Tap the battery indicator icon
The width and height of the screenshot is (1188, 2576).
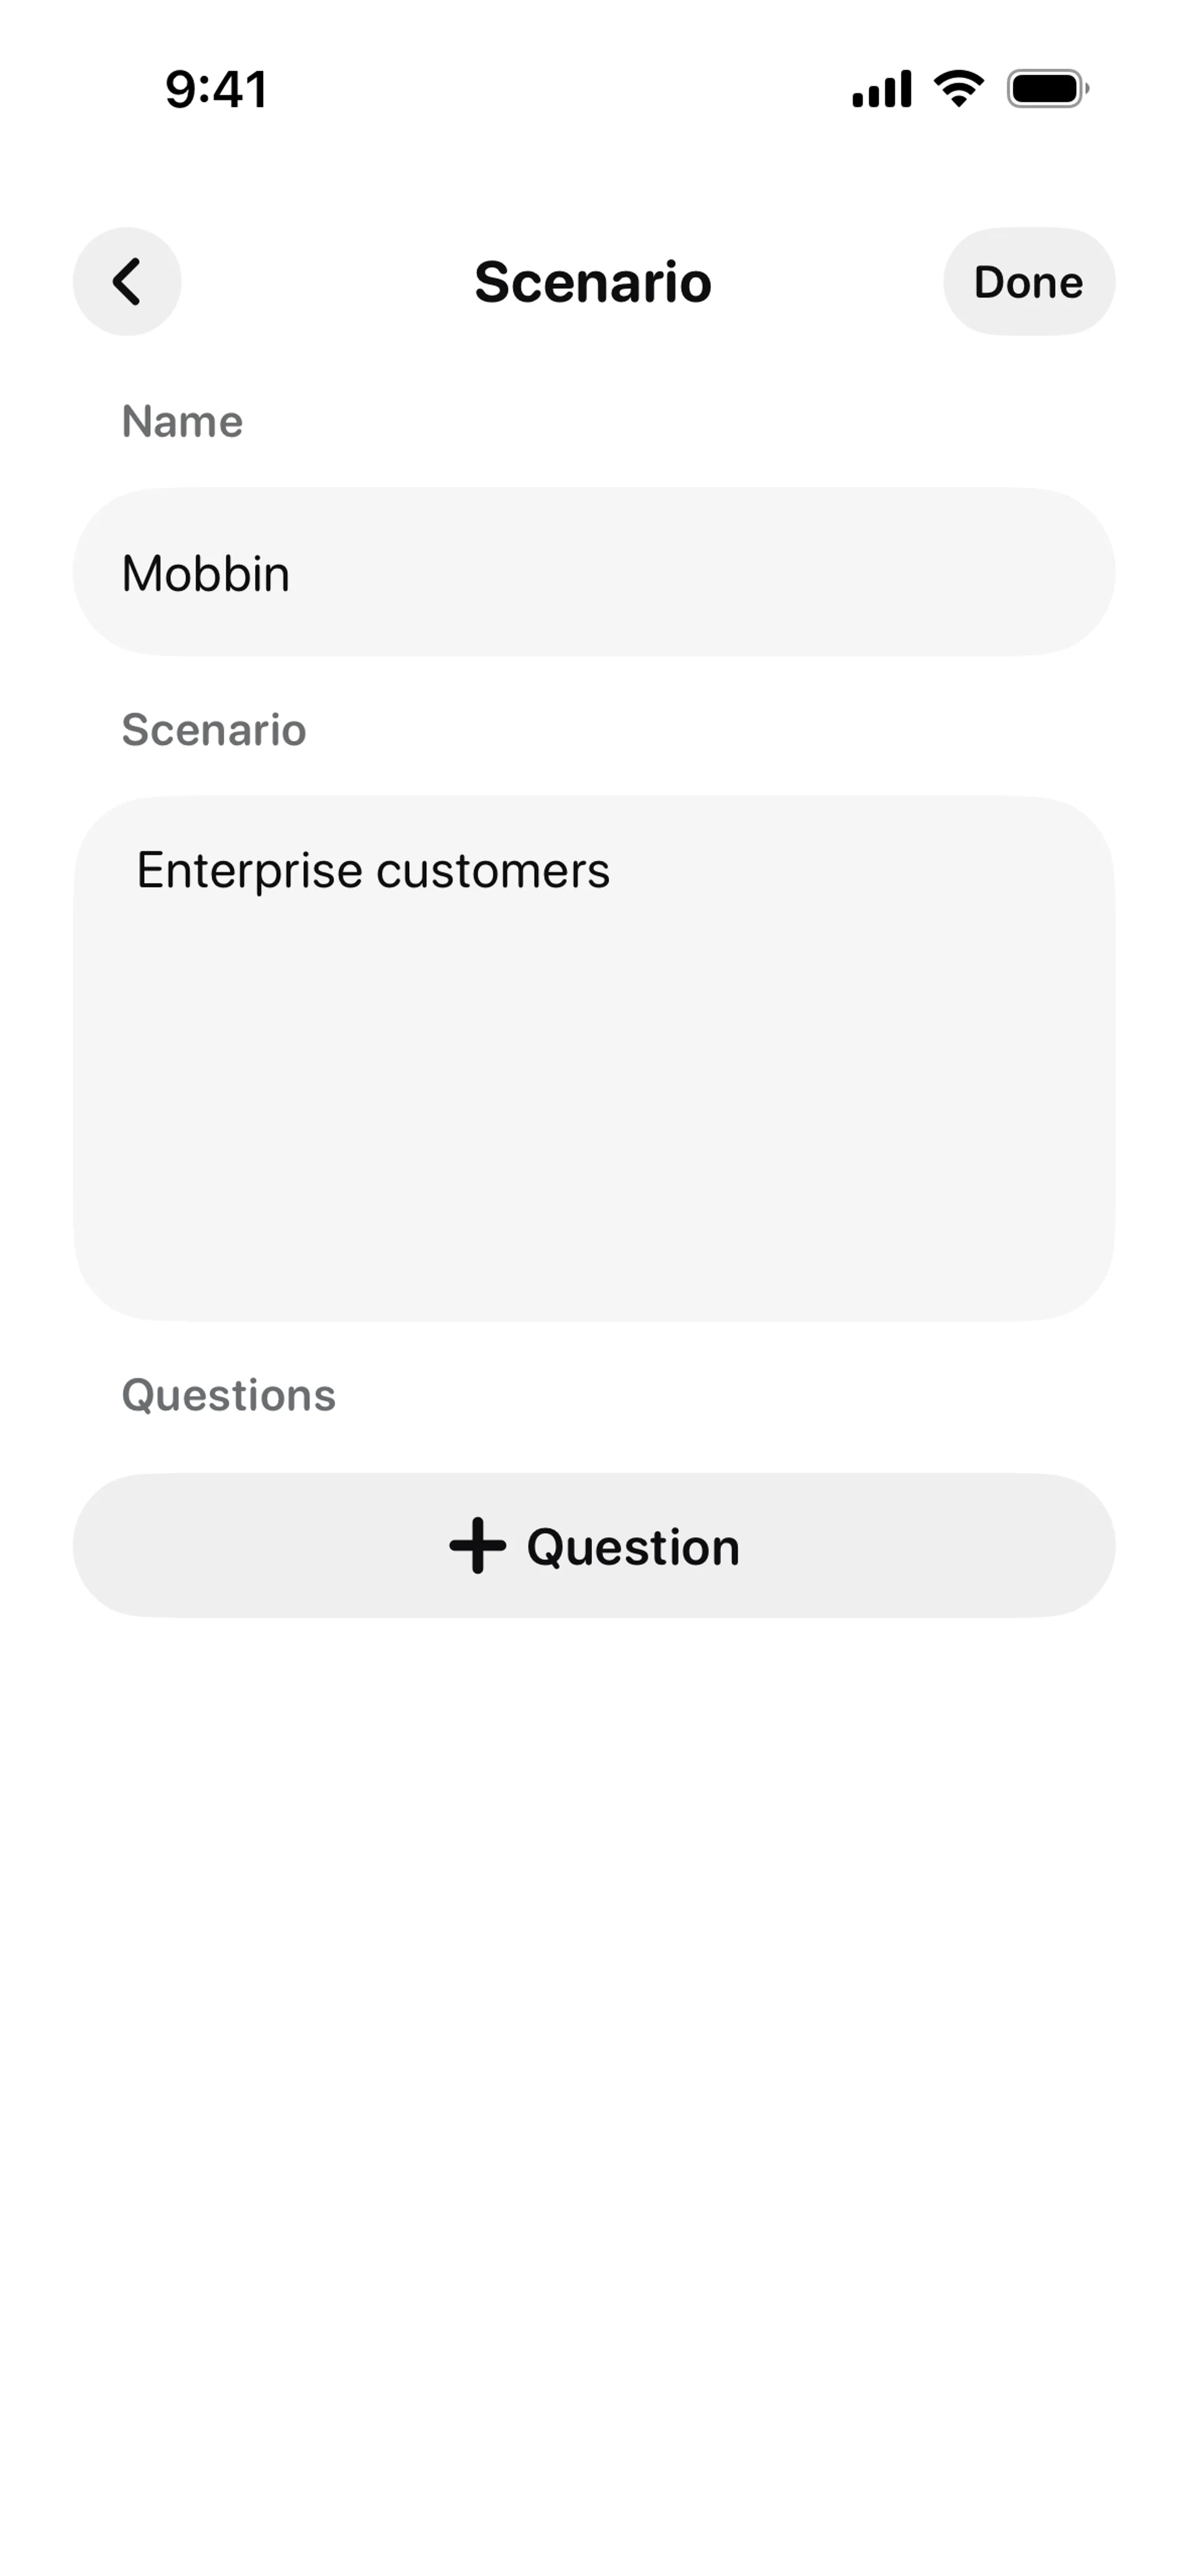(x=1047, y=89)
